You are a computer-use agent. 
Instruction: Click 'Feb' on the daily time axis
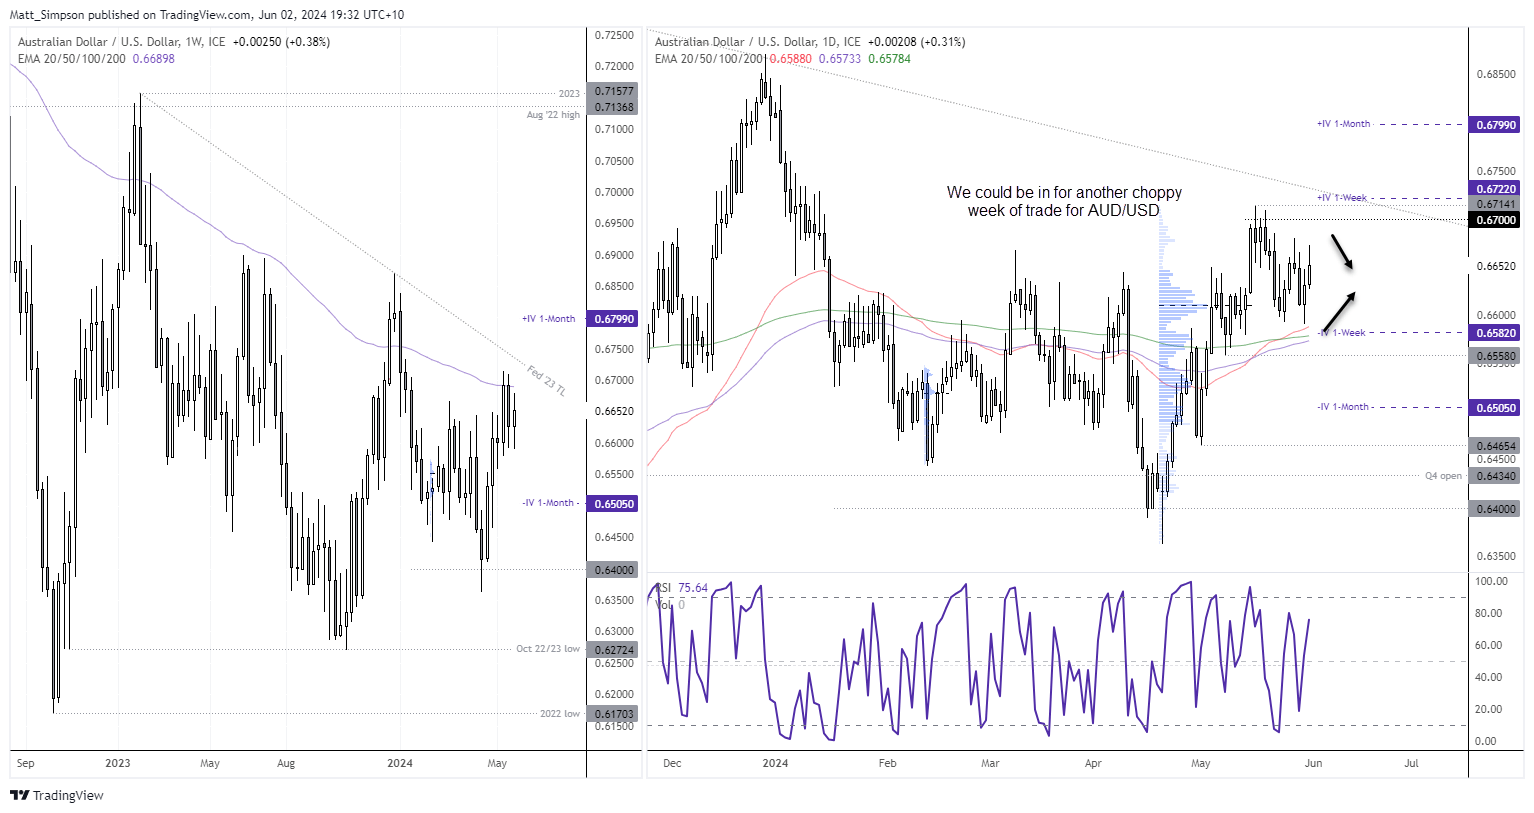click(x=887, y=763)
